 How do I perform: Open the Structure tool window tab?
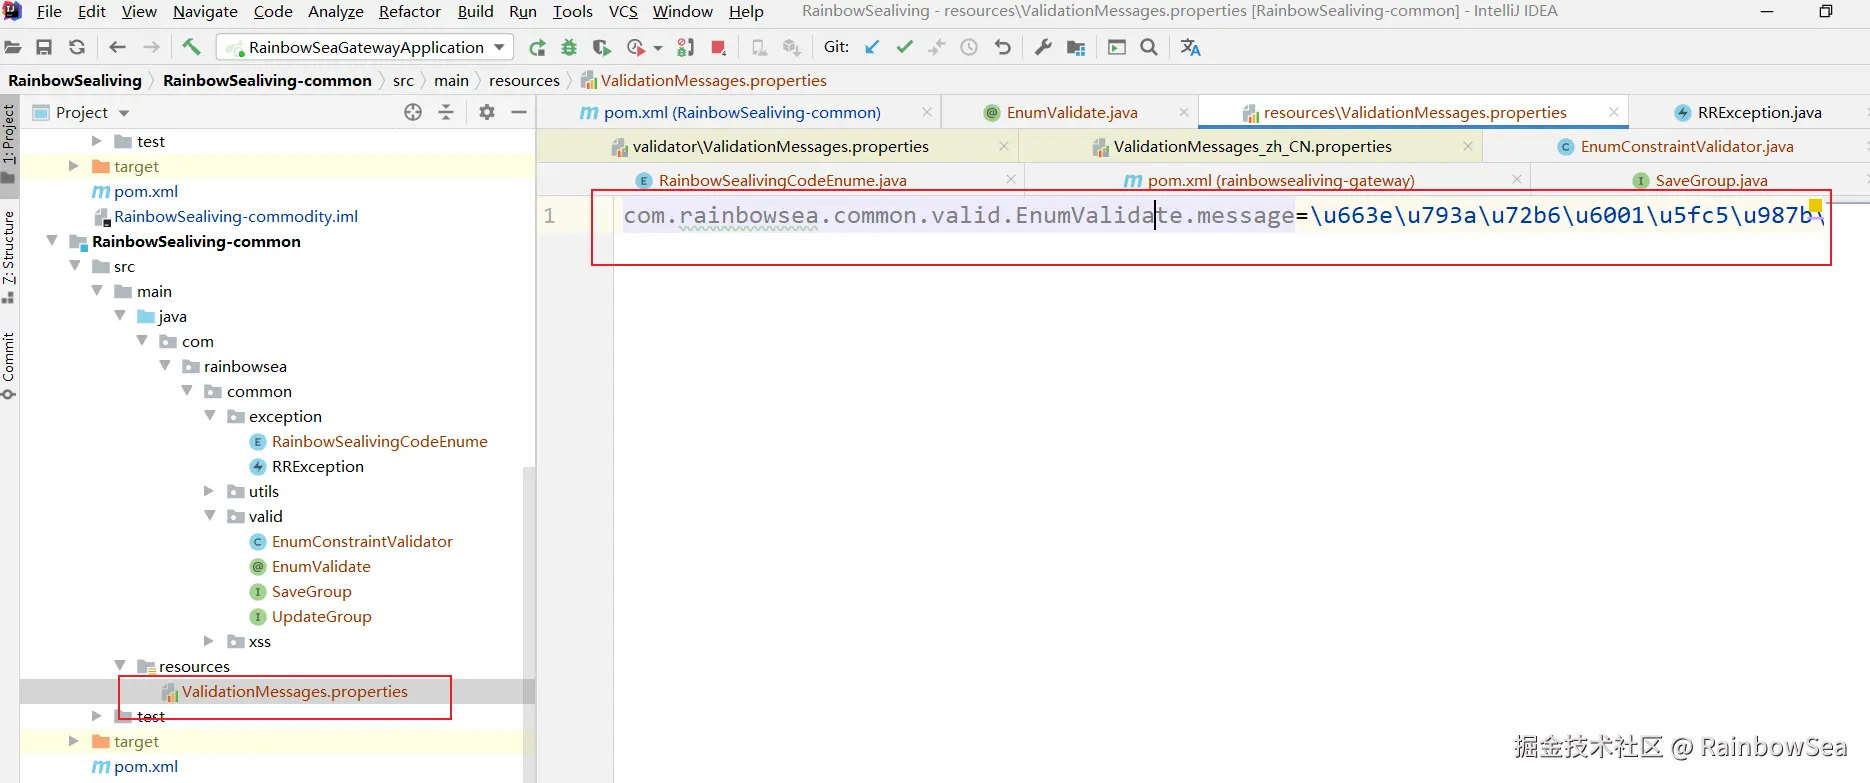pos(9,255)
